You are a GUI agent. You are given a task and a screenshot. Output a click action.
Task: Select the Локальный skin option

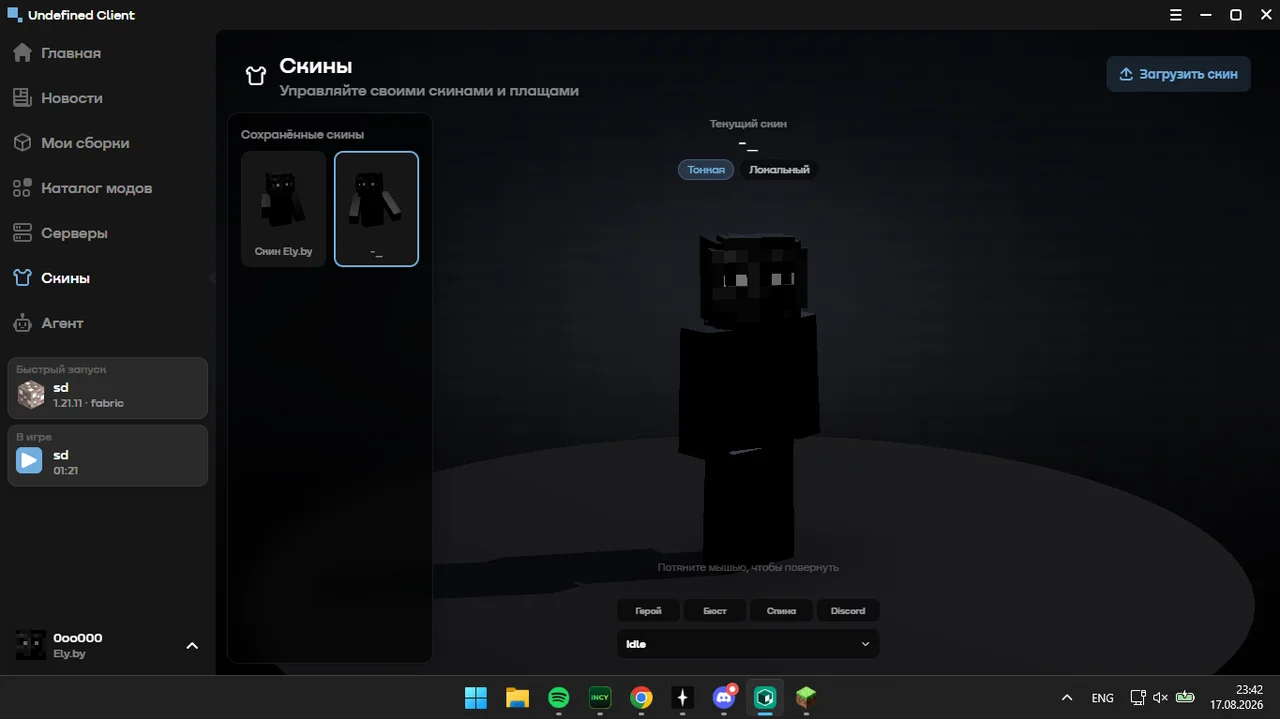point(779,170)
